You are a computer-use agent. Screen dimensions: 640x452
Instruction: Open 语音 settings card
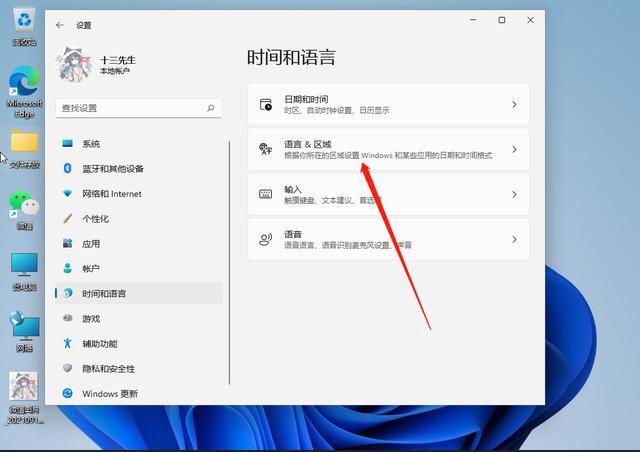pos(389,239)
